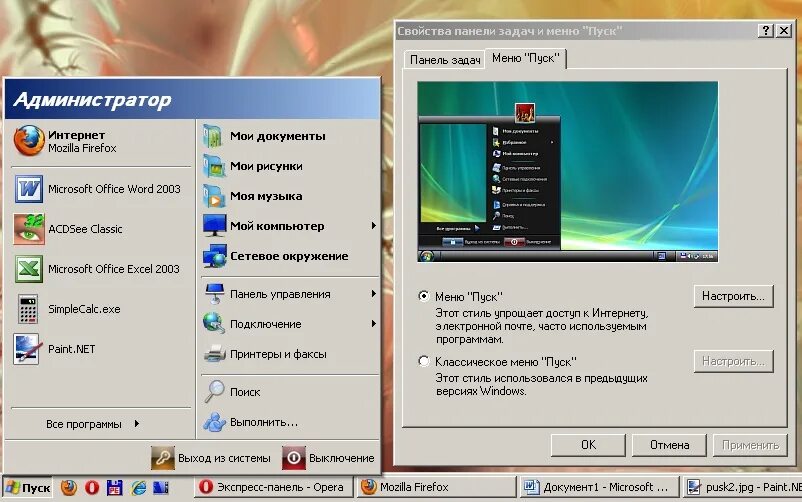Open Сетевое окружение network icon
802x502 pixels.
[x=214, y=256]
